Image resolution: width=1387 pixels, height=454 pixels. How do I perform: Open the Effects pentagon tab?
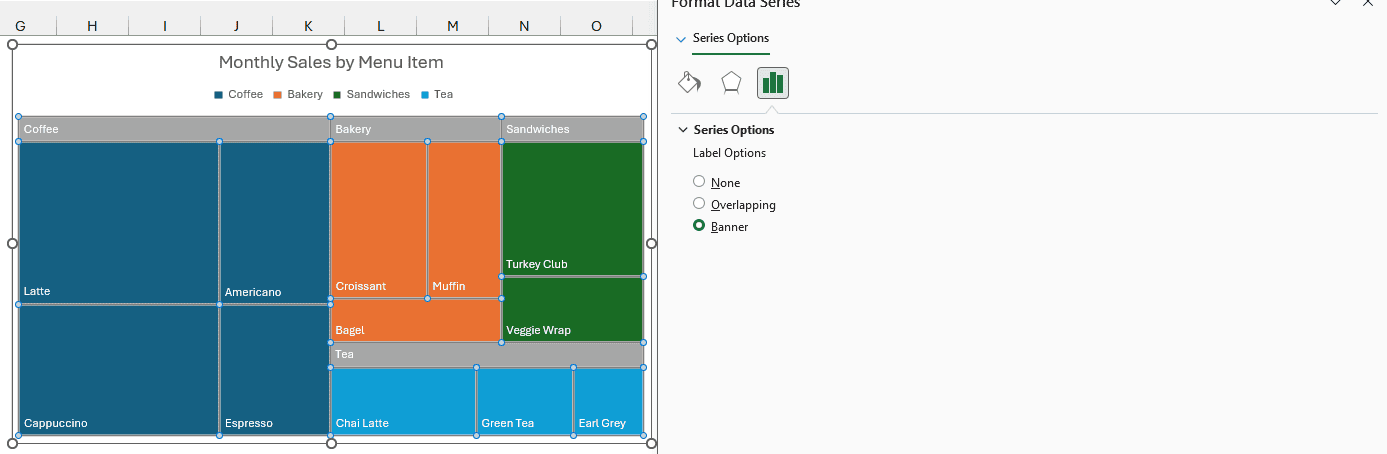pyautogui.click(x=731, y=82)
